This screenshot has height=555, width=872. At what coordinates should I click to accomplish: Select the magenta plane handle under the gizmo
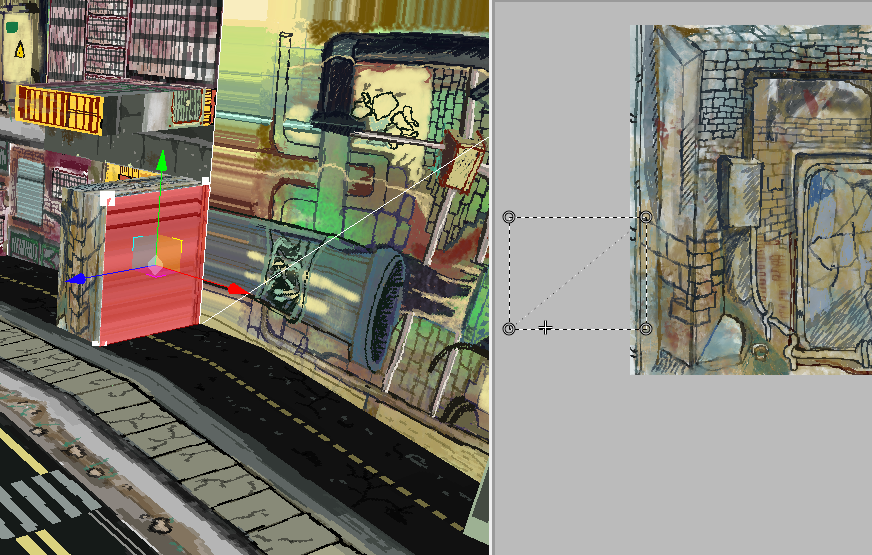154,272
